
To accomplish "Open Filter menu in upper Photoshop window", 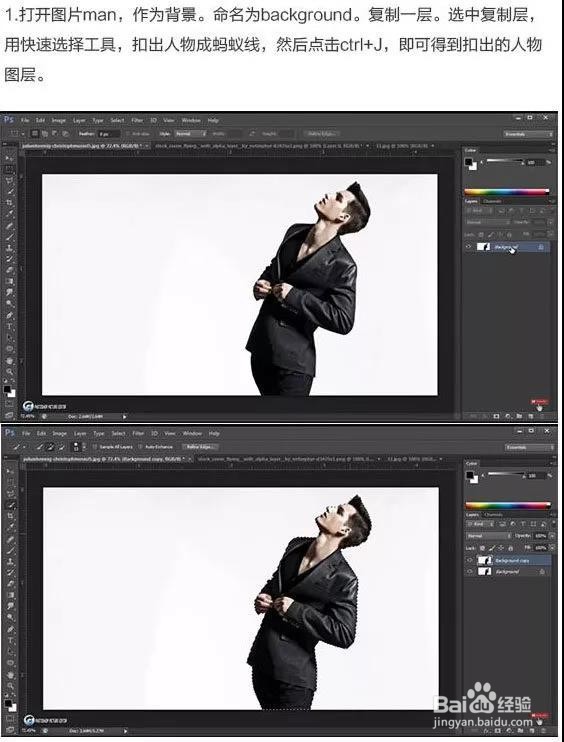I will 137,120.
